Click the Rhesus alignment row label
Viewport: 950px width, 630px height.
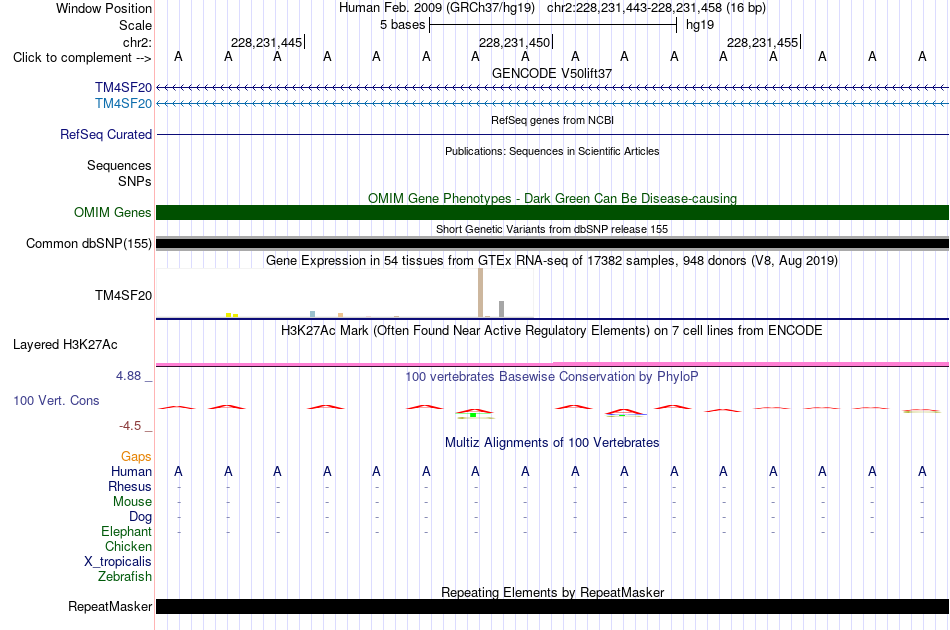click(x=130, y=486)
